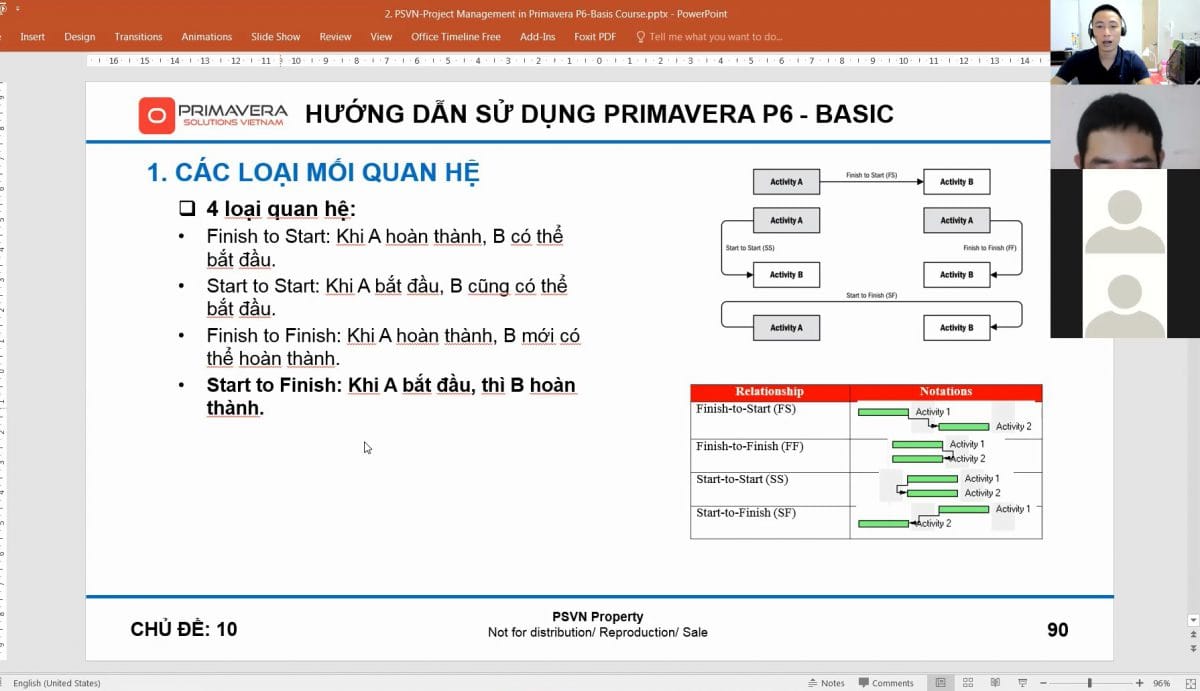This screenshot has height=691, width=1200.
Task: Click the Start-to-Start (SS) table cell
Action: 770,489
